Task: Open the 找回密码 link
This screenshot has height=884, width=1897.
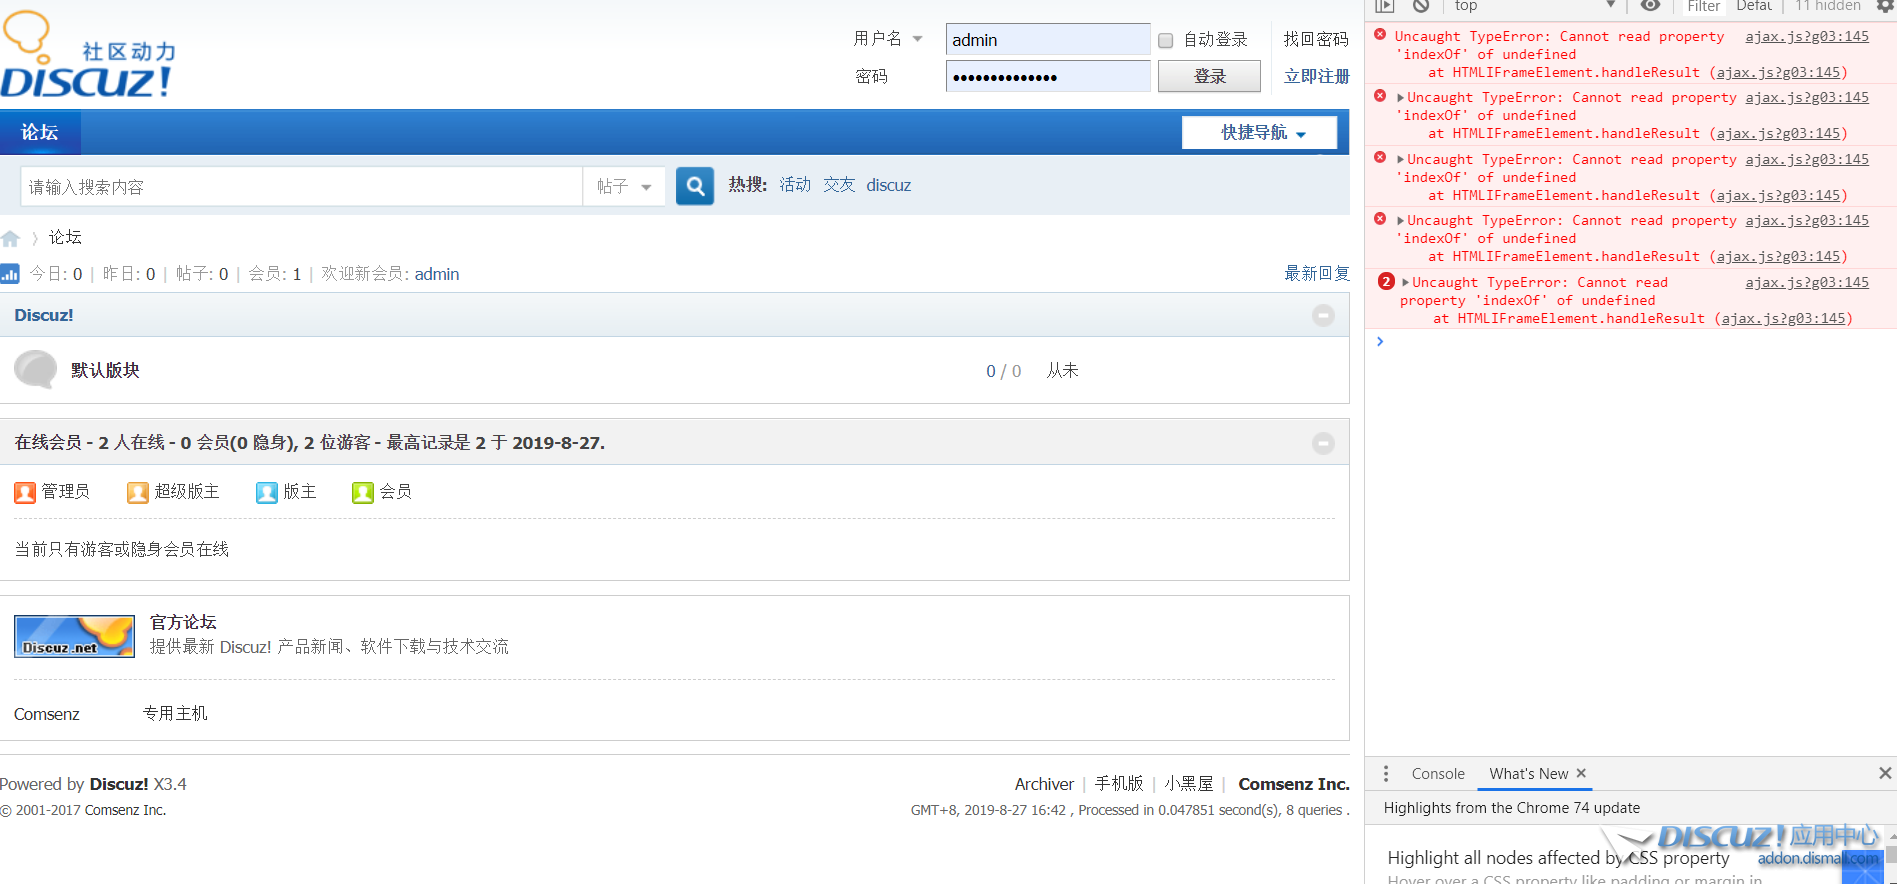Action: (1316, 39)
